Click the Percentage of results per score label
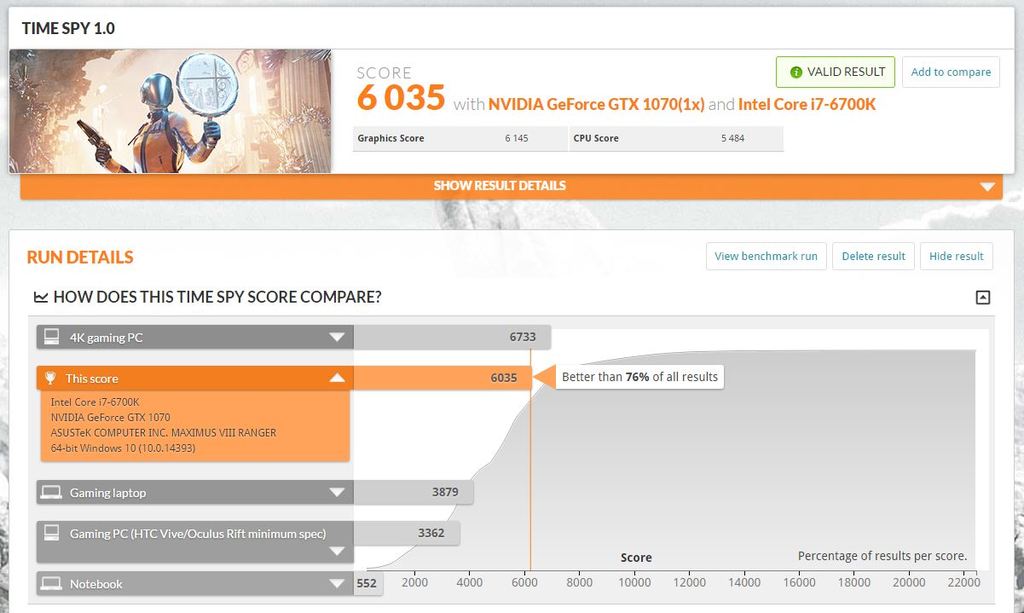Image resolution: width=1024 pixels, height=613 pixels. [x=882, y=556]
